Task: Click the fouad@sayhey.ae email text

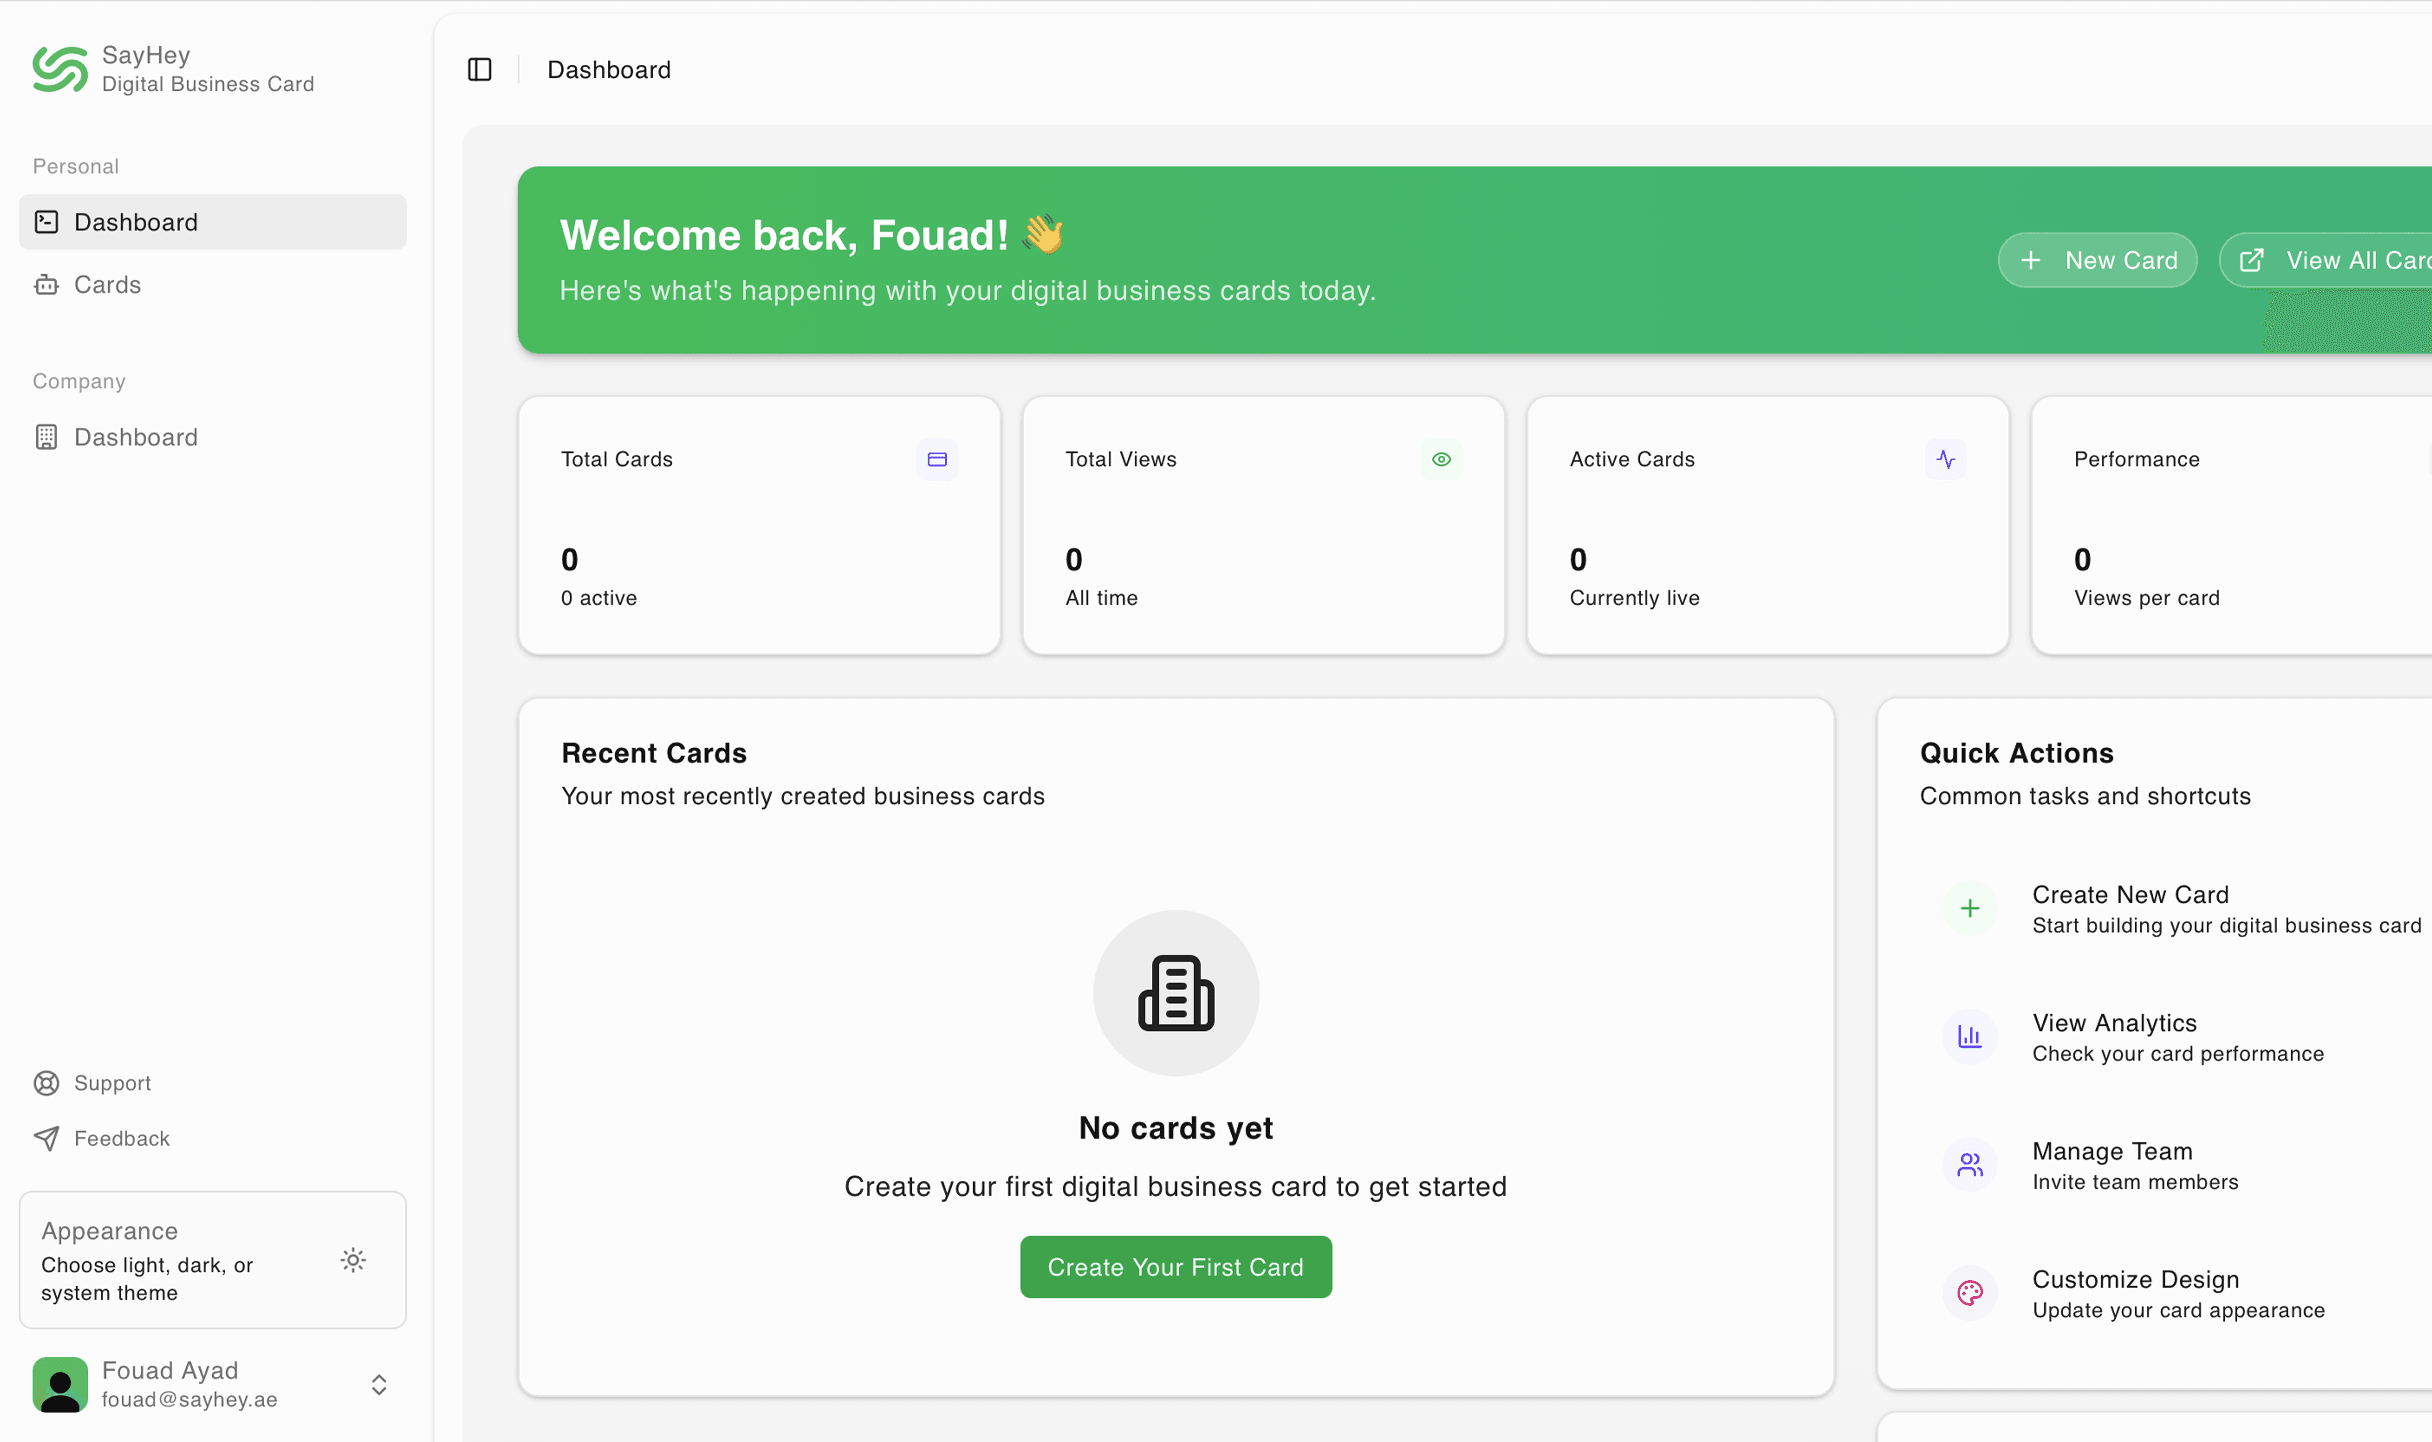Action: pyautogui.click(x=190, y=1400)
